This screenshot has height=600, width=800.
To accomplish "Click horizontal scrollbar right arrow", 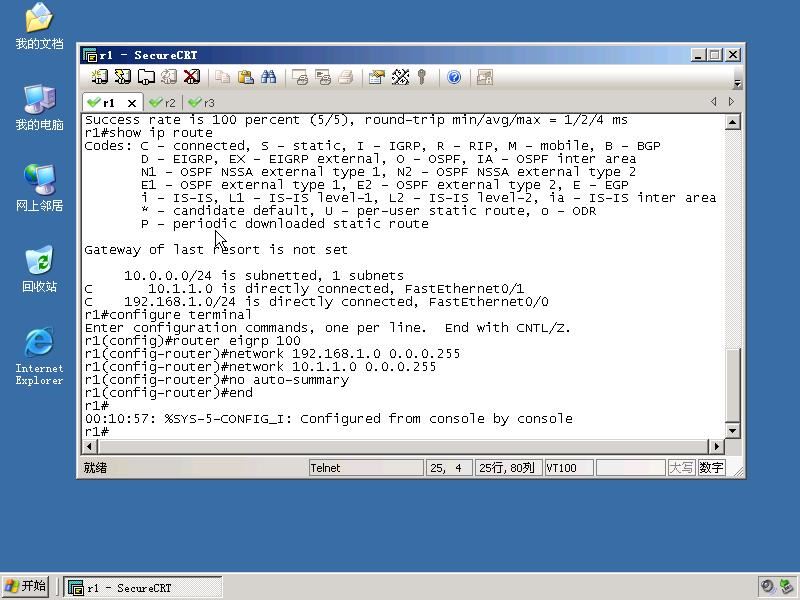I will (716, 446).
